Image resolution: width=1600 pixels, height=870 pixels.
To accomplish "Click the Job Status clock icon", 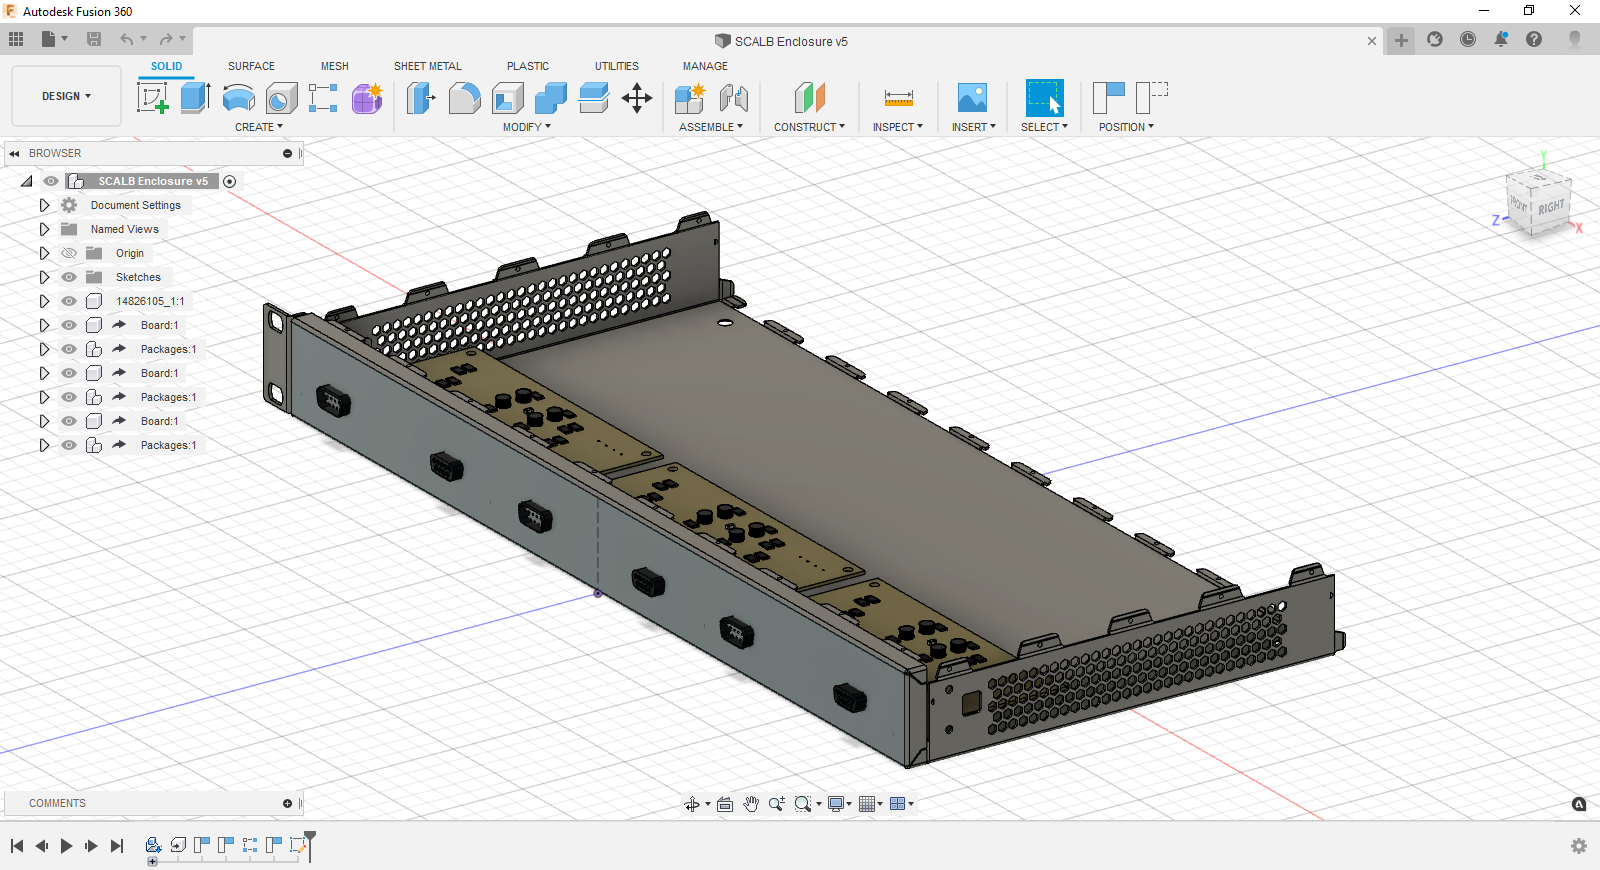I will (1468, 39).
